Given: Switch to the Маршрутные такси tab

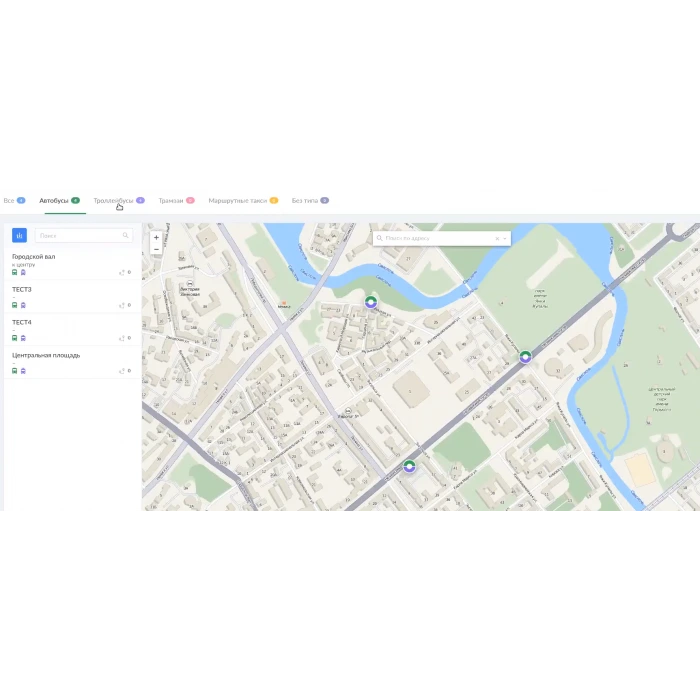Looking at the screenshot, I should 238,201.
